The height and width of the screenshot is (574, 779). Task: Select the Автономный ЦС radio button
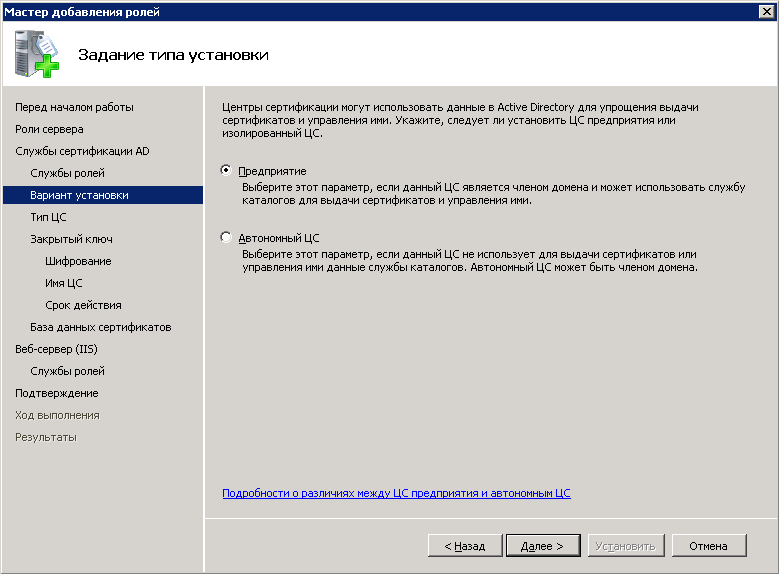coord(226,238)
